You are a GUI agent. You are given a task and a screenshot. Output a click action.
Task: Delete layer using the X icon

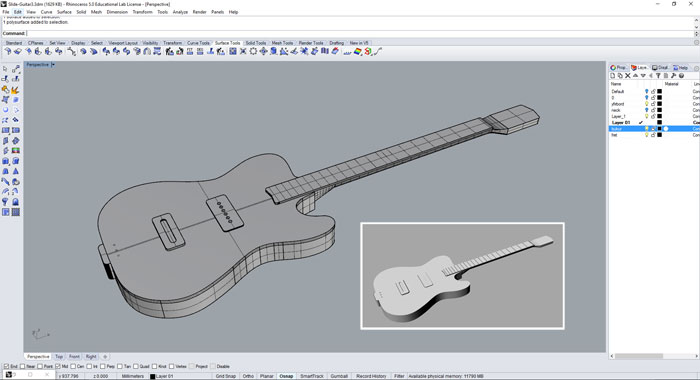tap(628, 76)
